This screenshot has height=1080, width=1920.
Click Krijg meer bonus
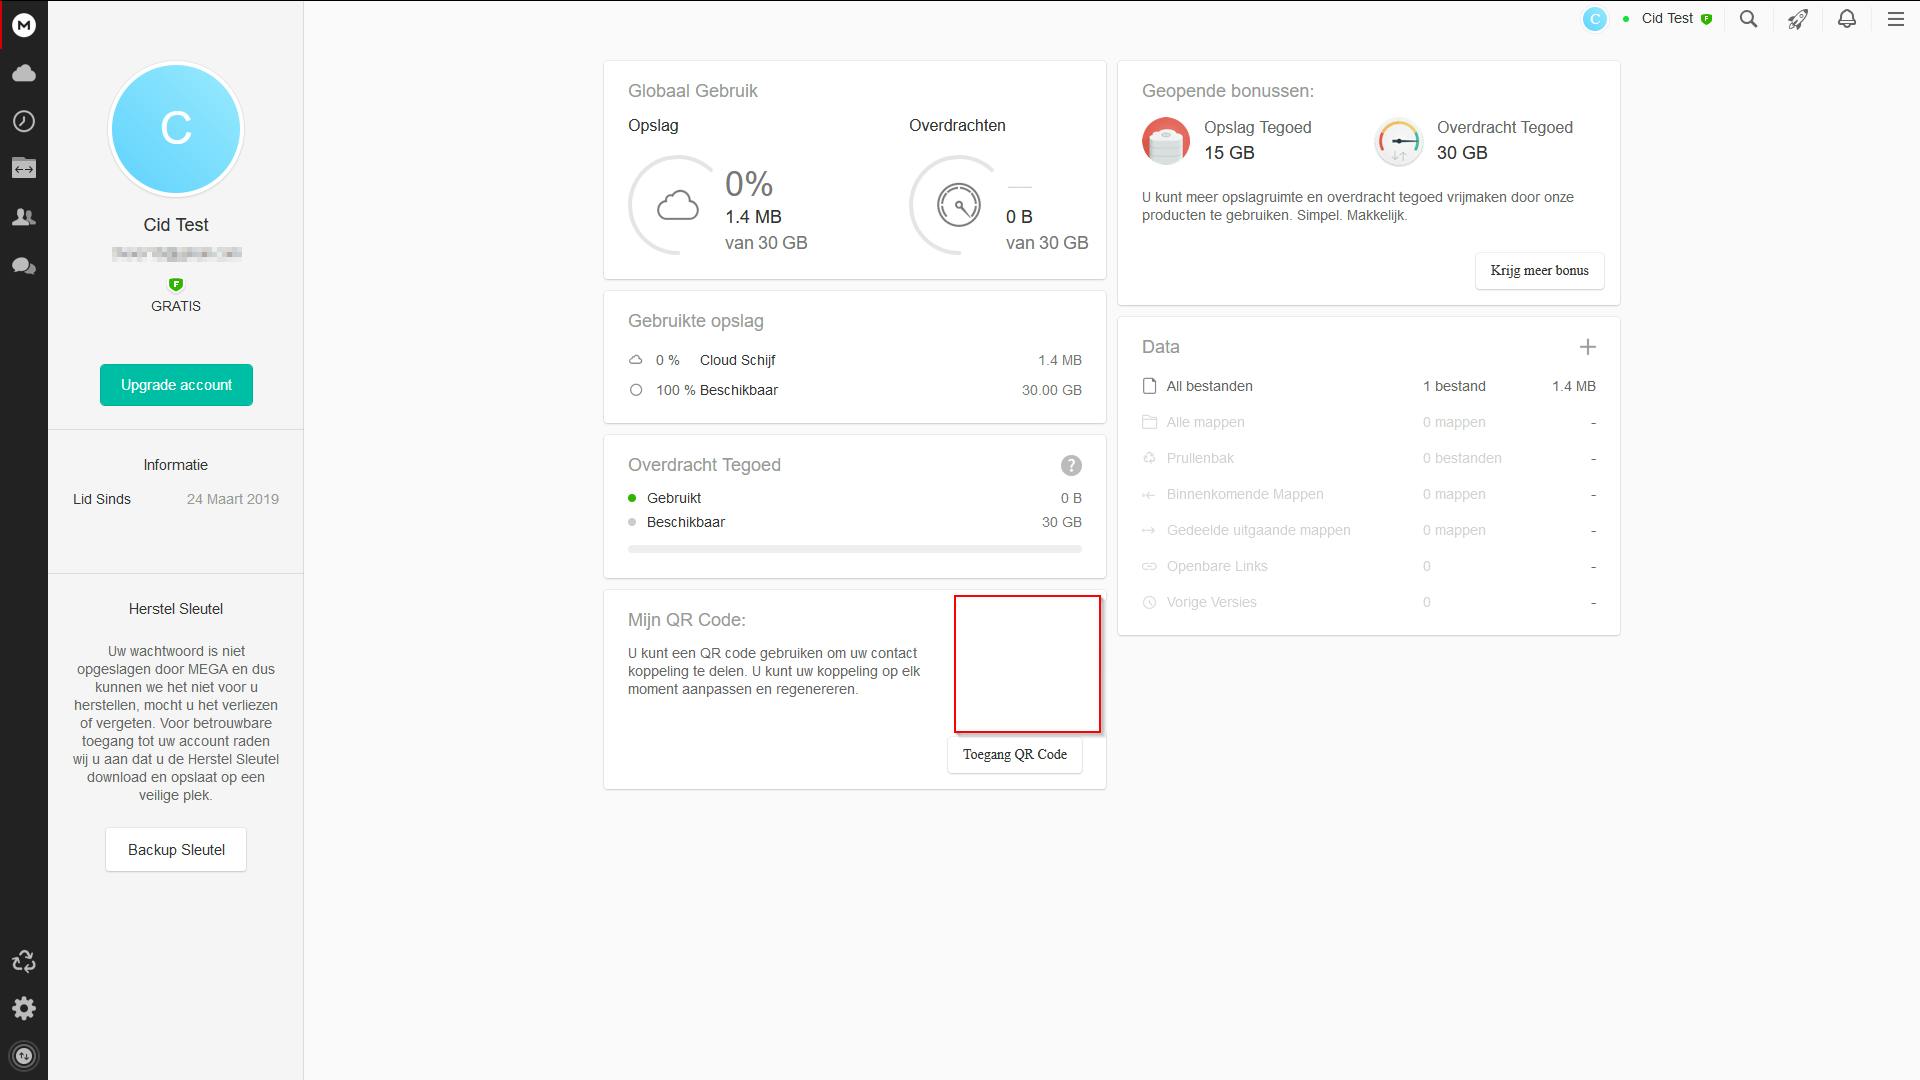pos(1539,270)
